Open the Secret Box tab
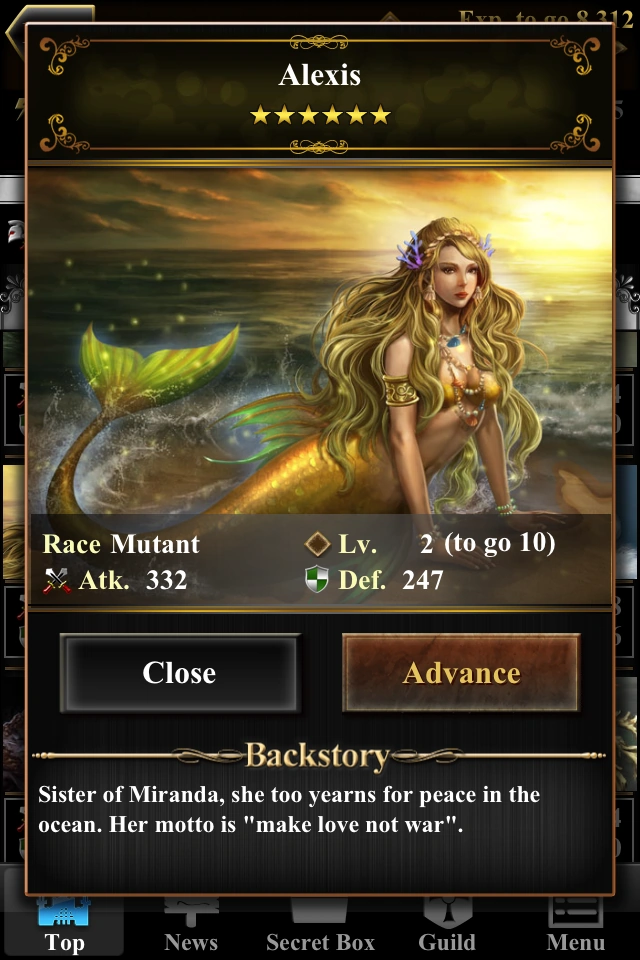640x960 pixels. [x=320, y=942]
